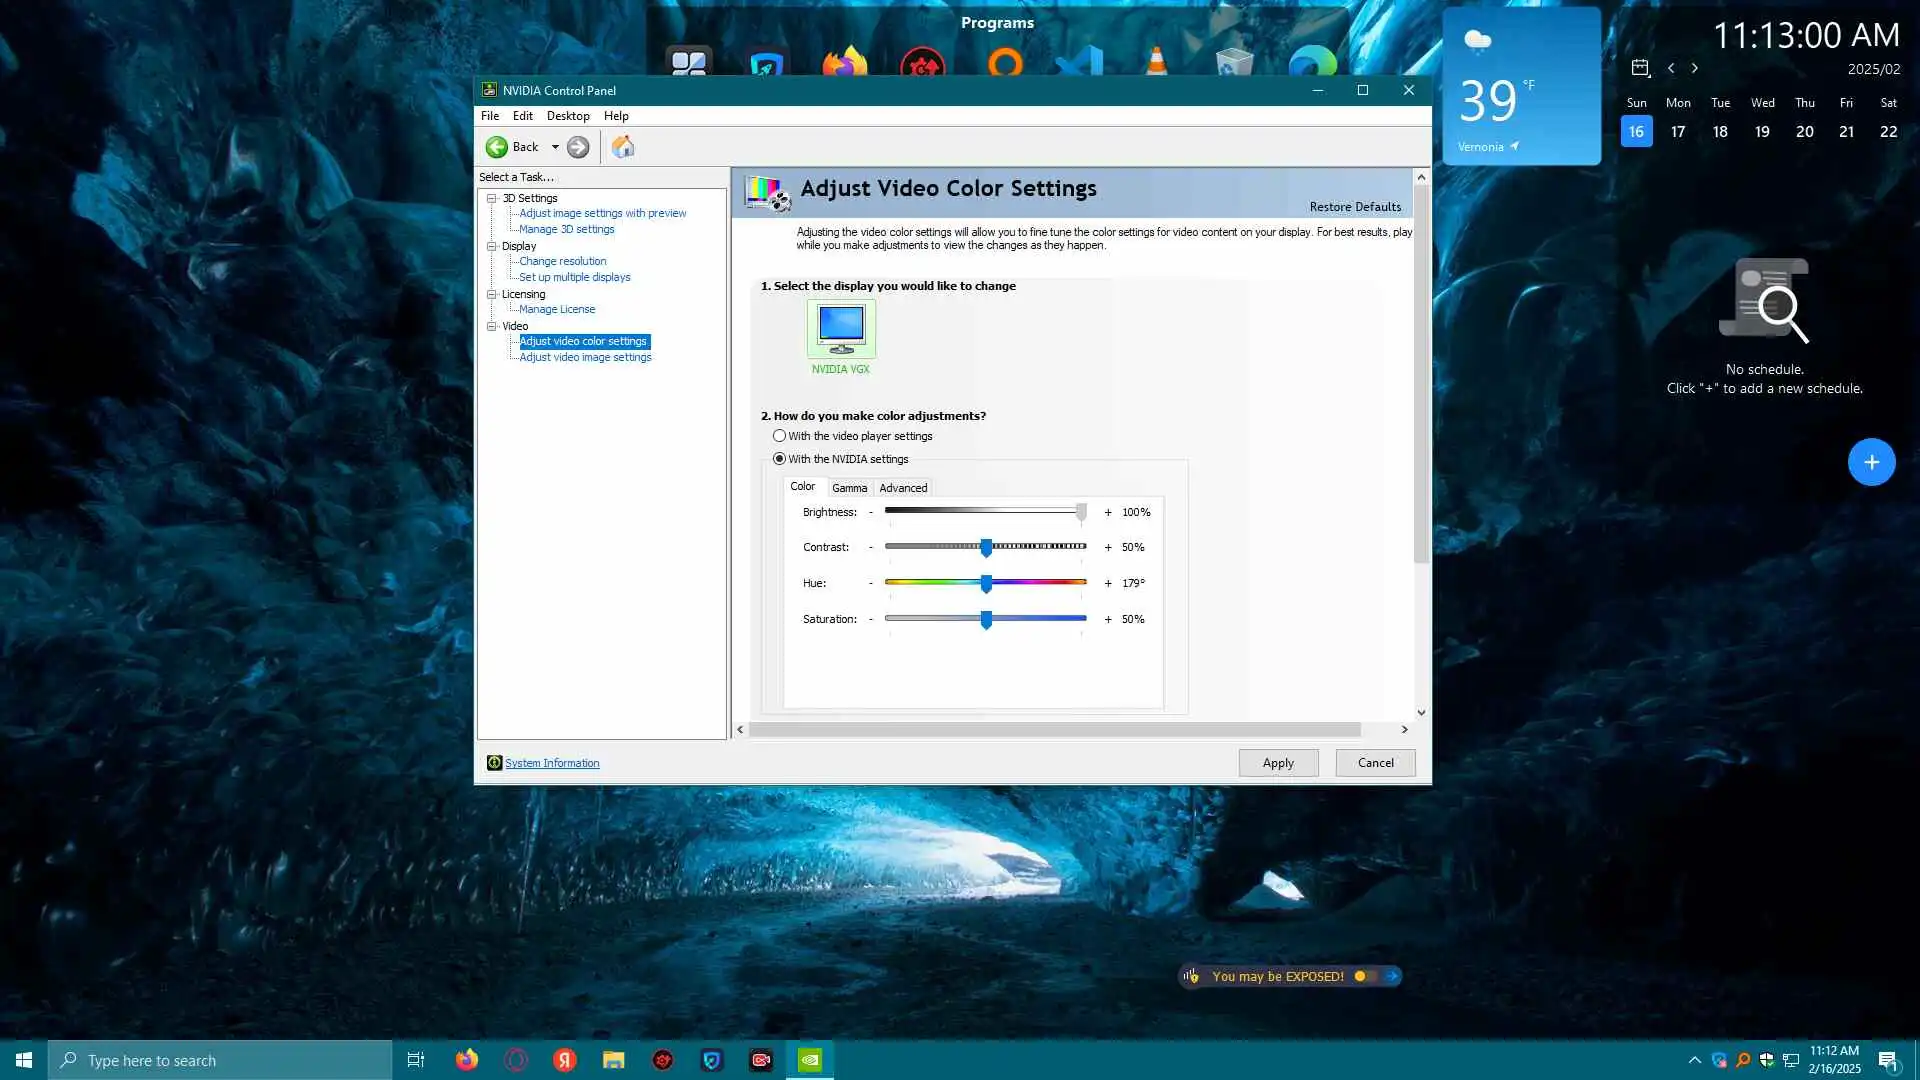1920x1080 pixels.
Task: Open the Desktop menu
Action: point(567,116)
